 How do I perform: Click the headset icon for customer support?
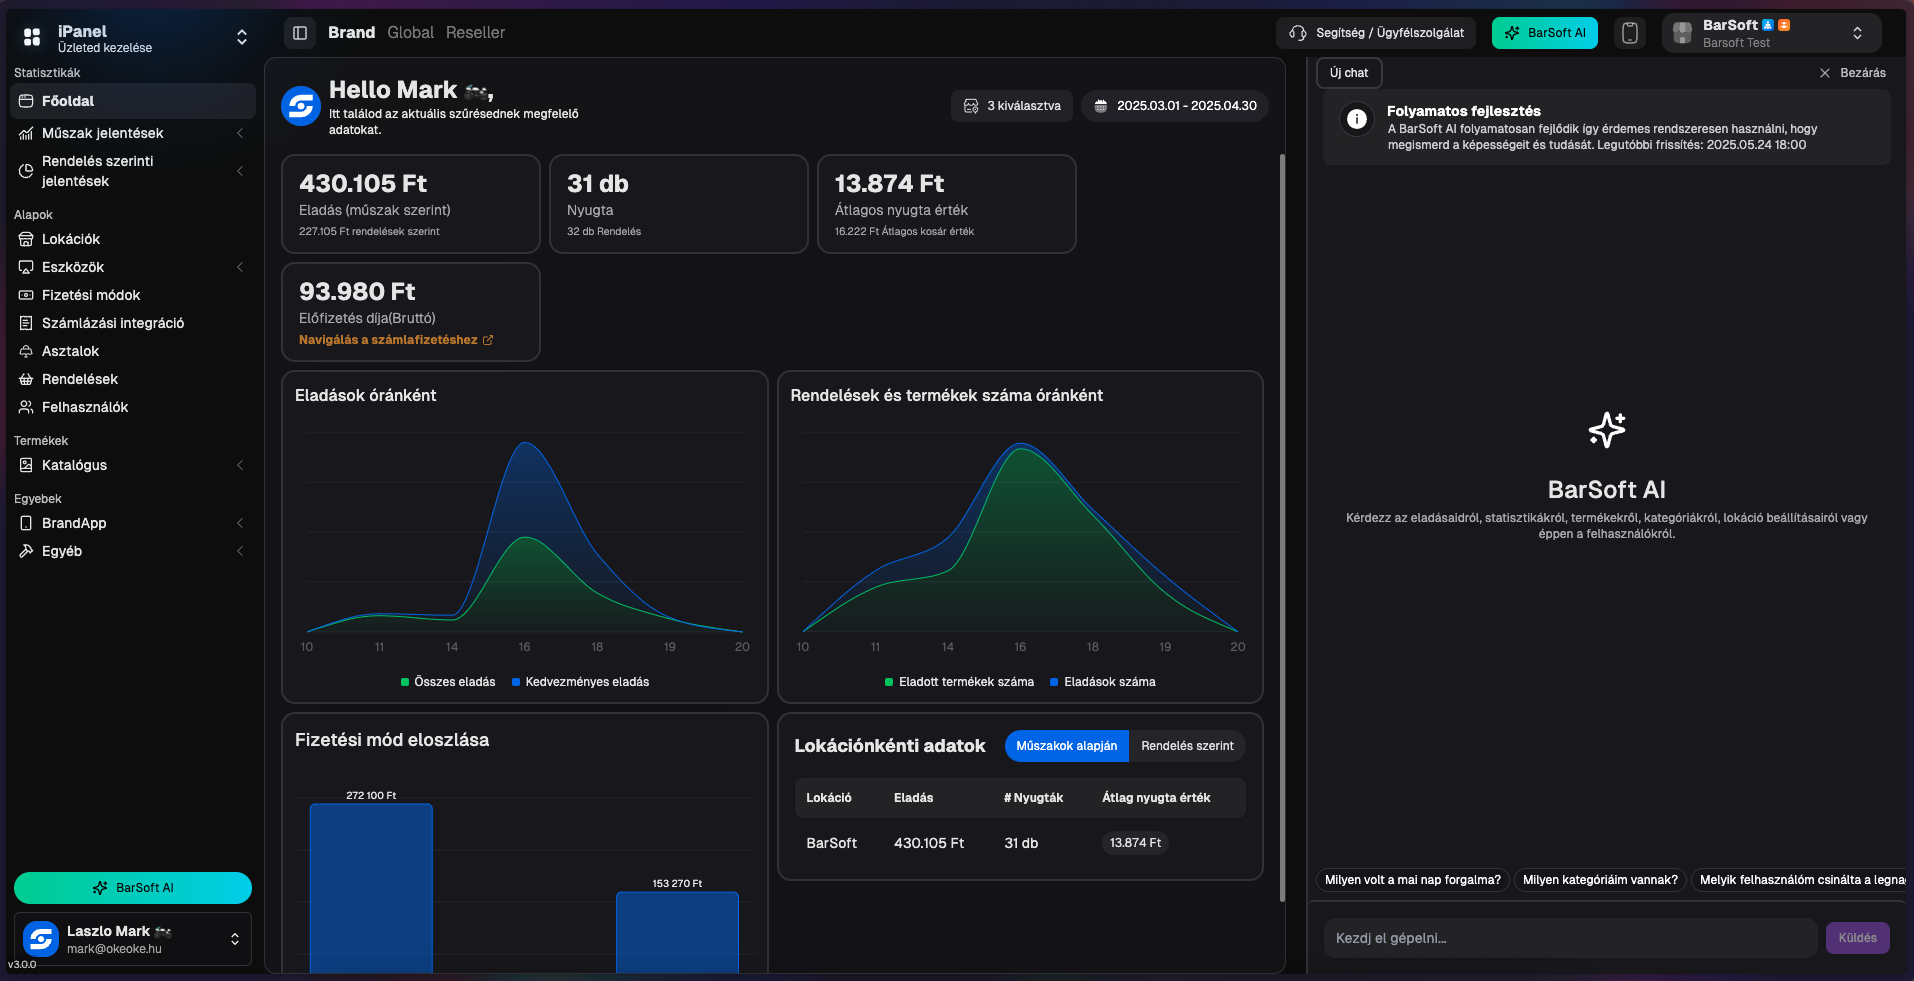[x=1298, y=33]
